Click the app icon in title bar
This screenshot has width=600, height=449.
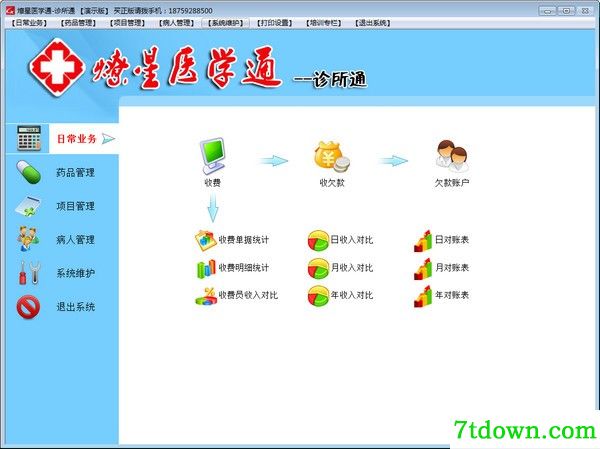(10, 10)
